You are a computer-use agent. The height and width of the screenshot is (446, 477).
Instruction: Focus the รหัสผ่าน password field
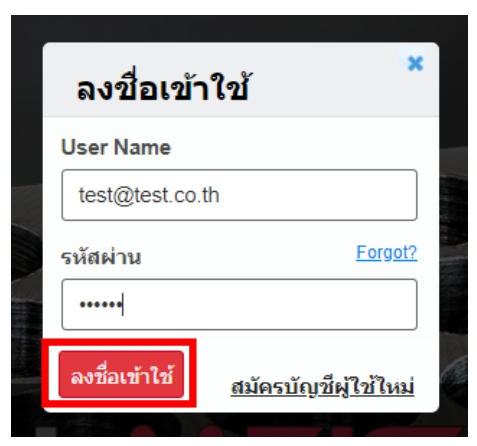tap(239, 304)
